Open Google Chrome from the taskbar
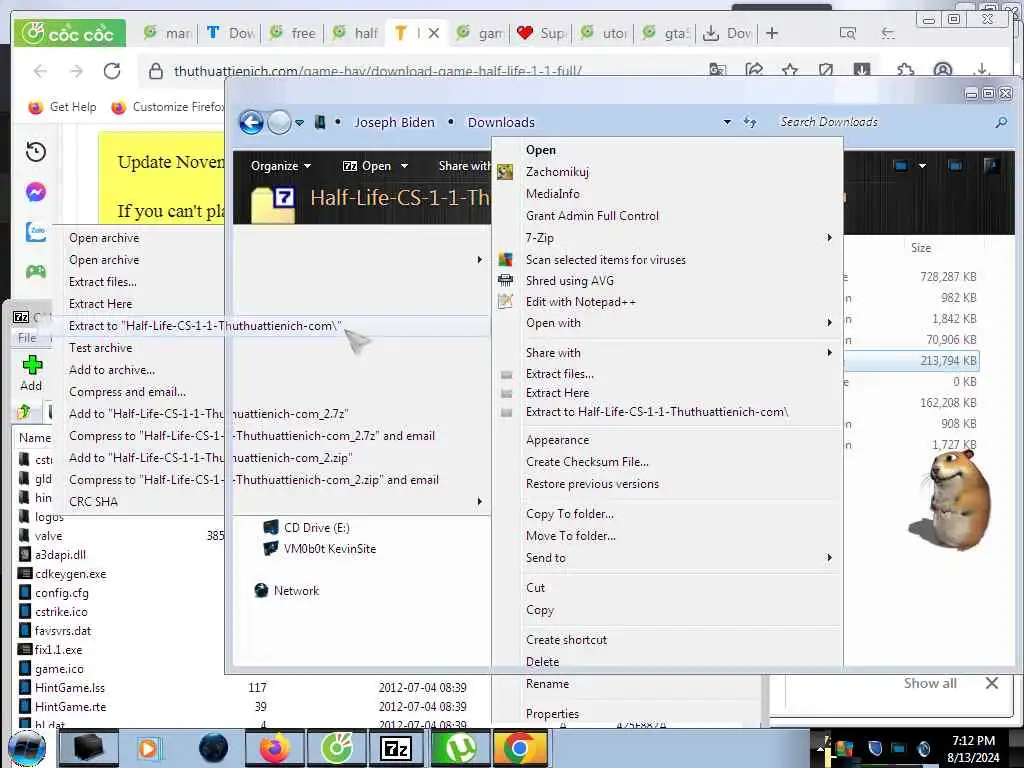 (x=520, y=748)
